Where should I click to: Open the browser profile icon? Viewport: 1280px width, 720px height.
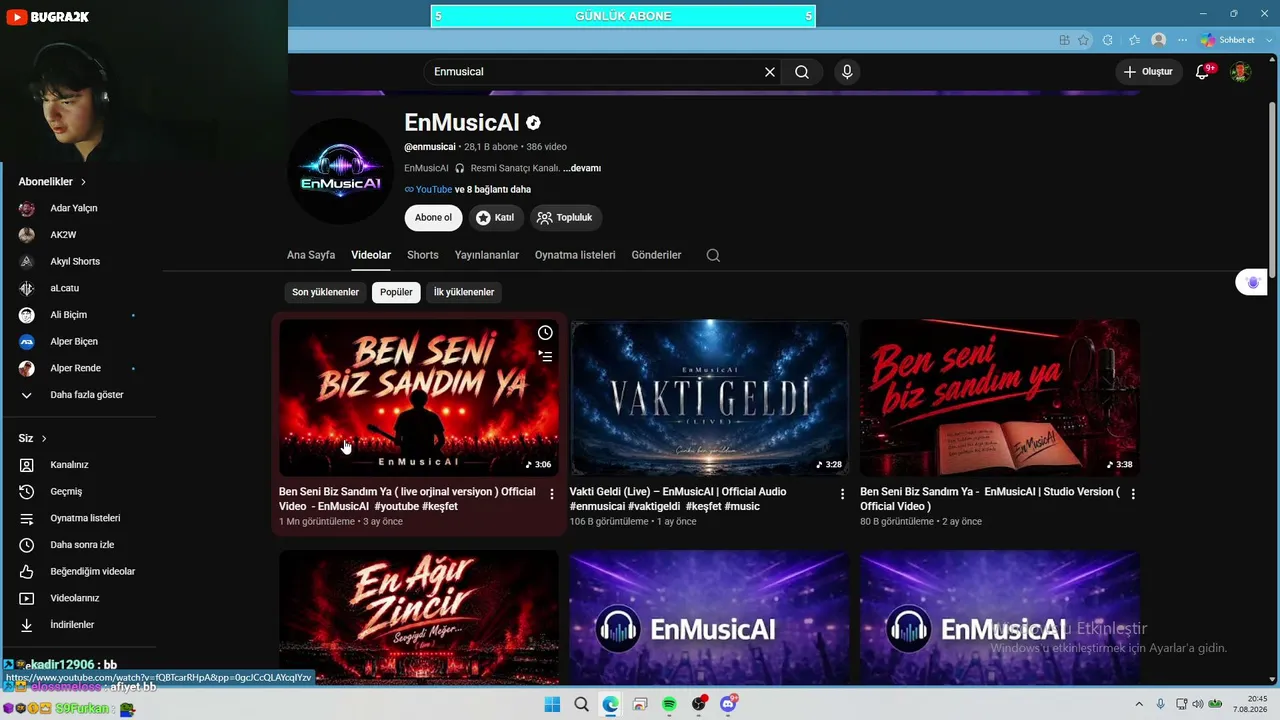(1159, 40)
